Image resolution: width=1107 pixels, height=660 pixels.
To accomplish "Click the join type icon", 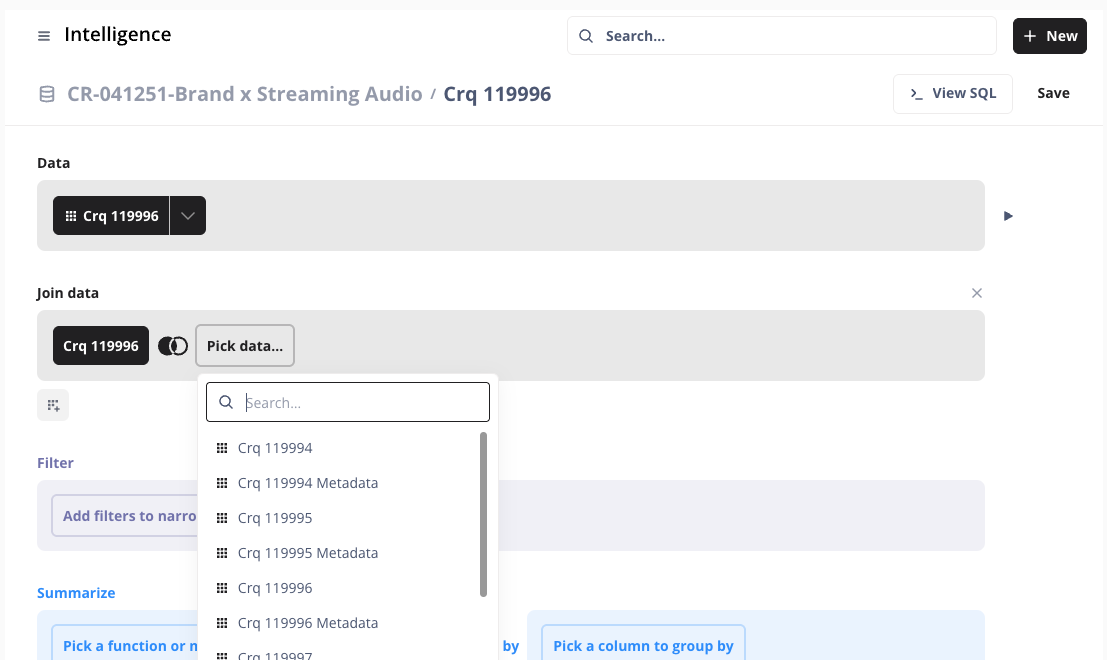I will coord(173,346).
